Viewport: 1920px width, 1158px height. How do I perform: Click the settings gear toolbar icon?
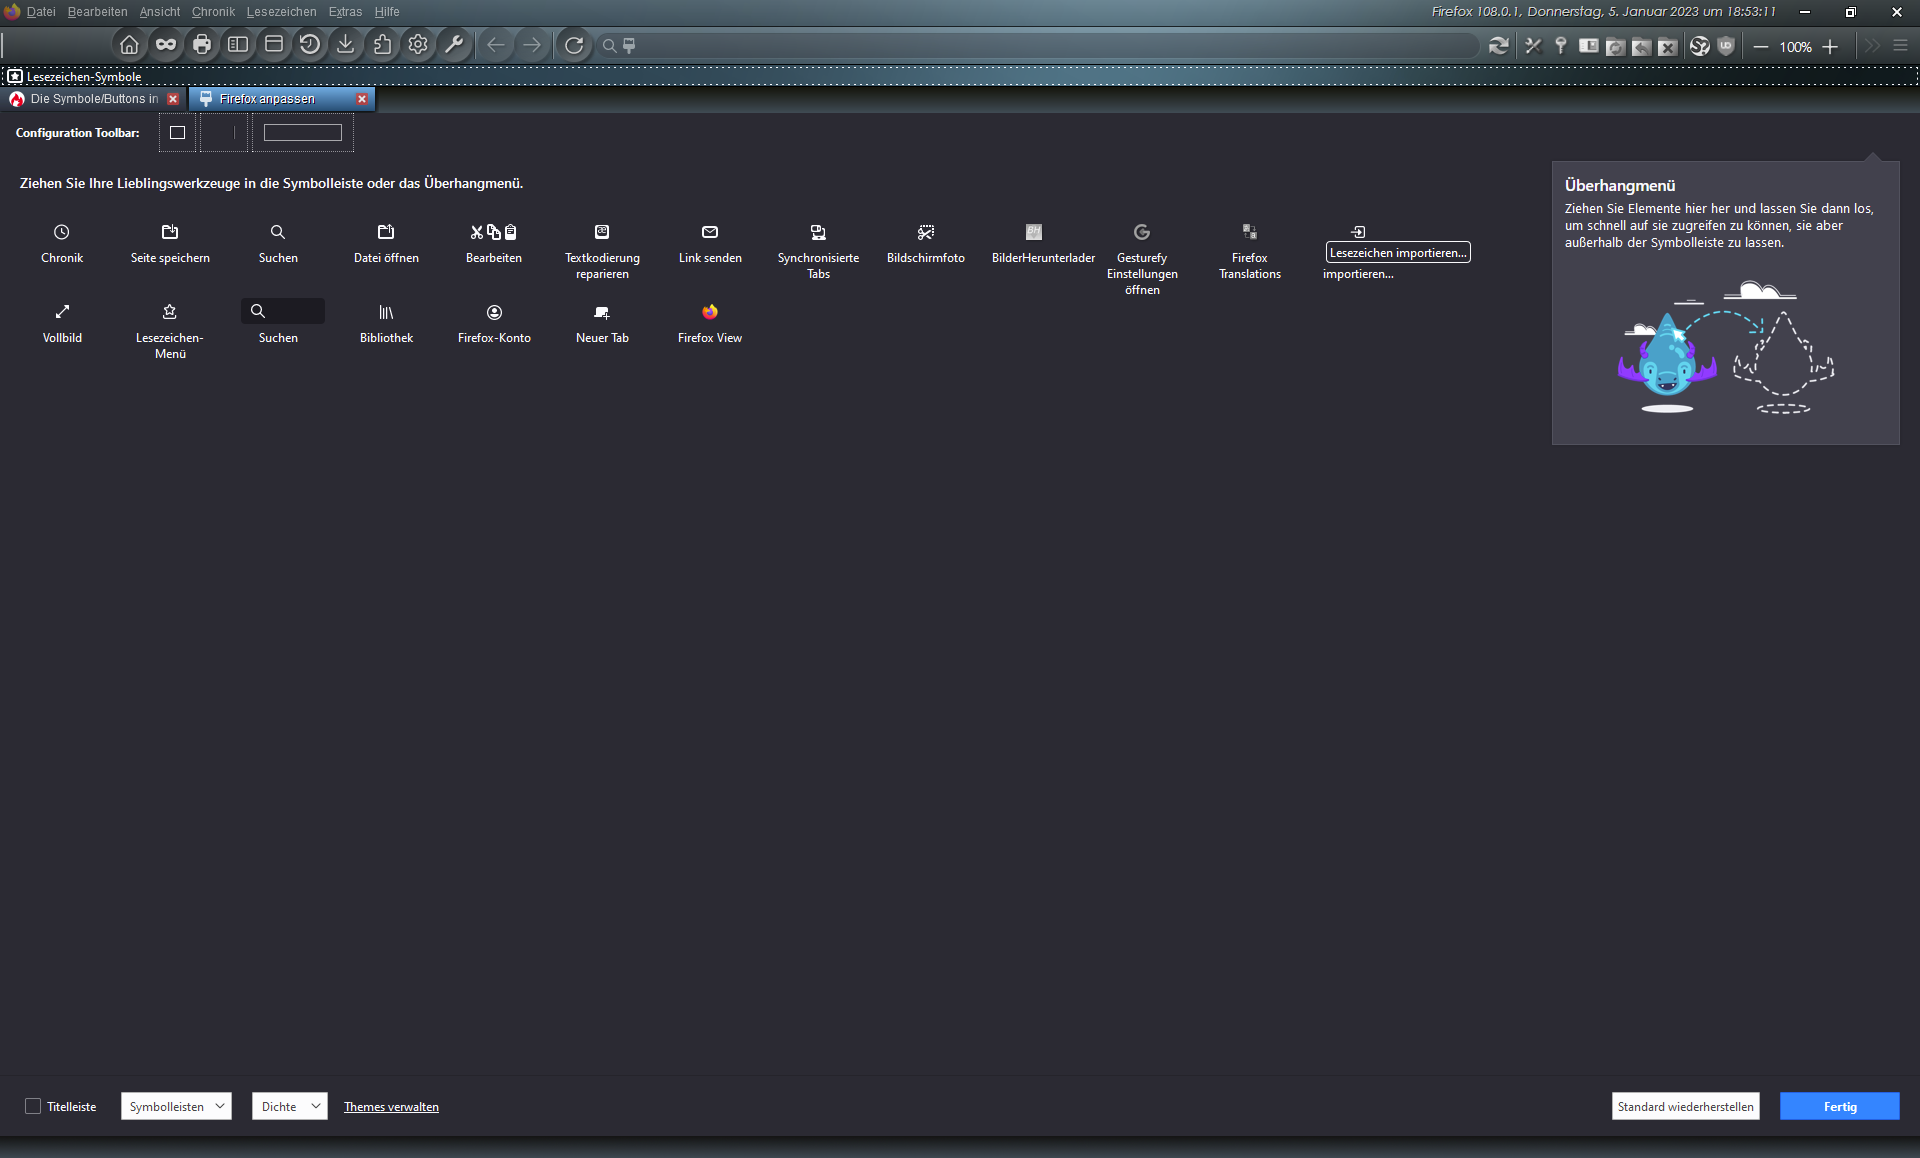point(418,45)
